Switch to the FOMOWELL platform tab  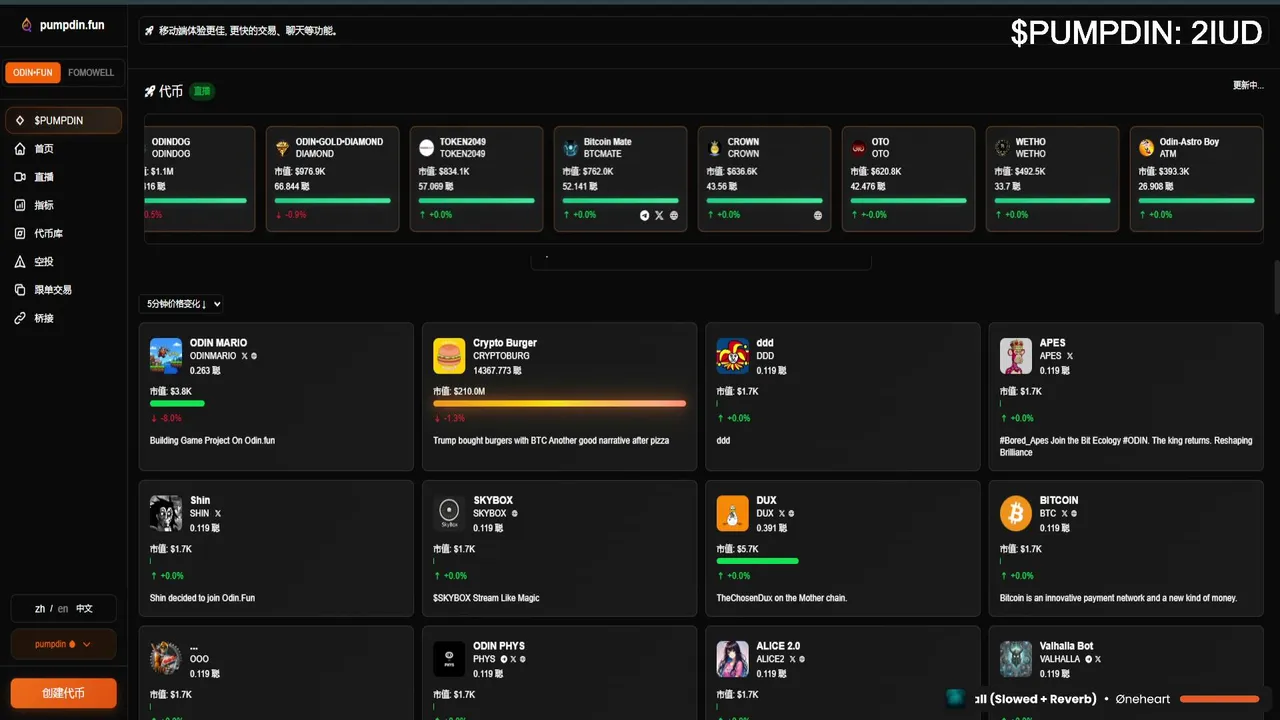click(91, 73)
